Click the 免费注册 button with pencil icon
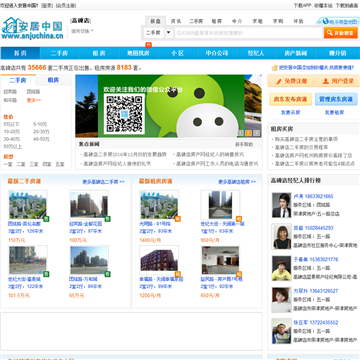Screen dimensions: 360x360 [291, 81]
